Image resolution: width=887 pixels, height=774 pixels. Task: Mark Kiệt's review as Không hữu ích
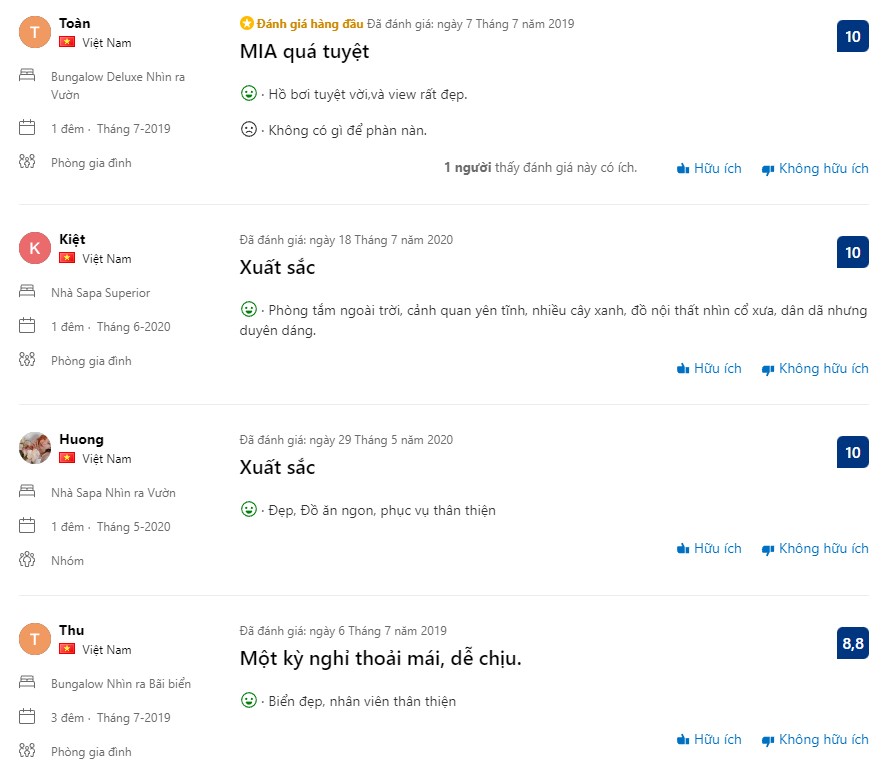point(814,369)
